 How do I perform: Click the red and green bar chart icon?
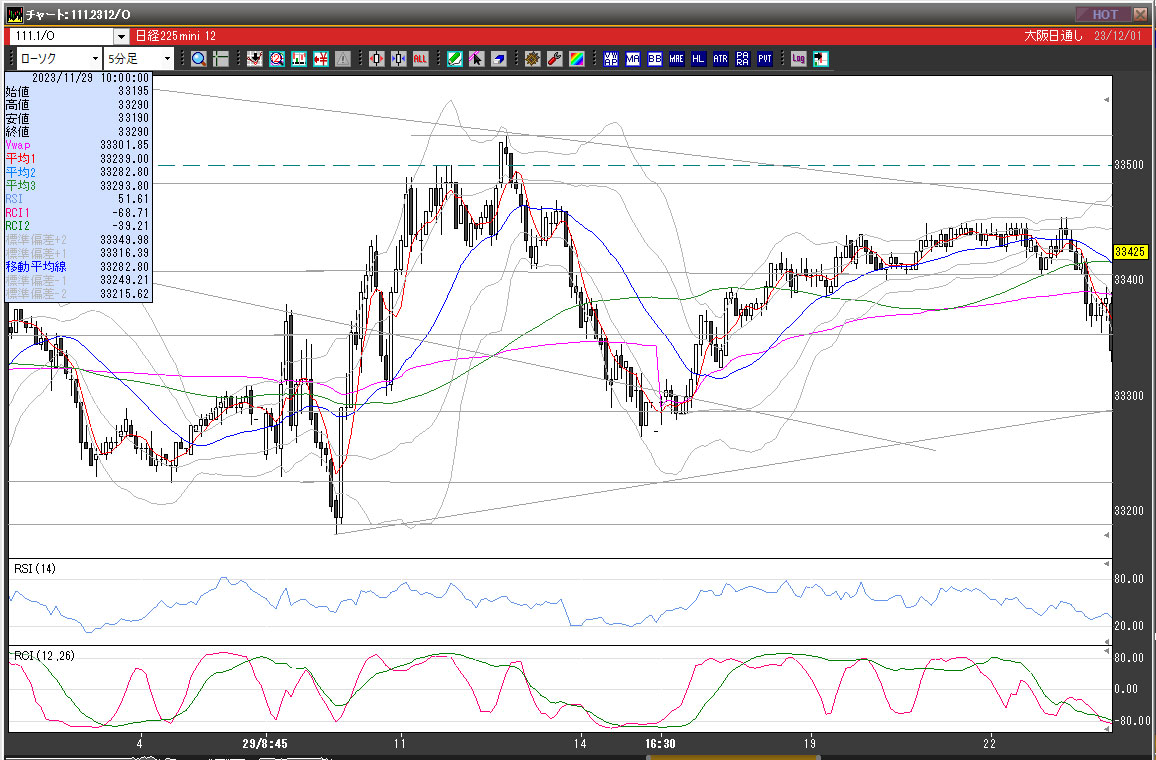click(x=299, y=59)
